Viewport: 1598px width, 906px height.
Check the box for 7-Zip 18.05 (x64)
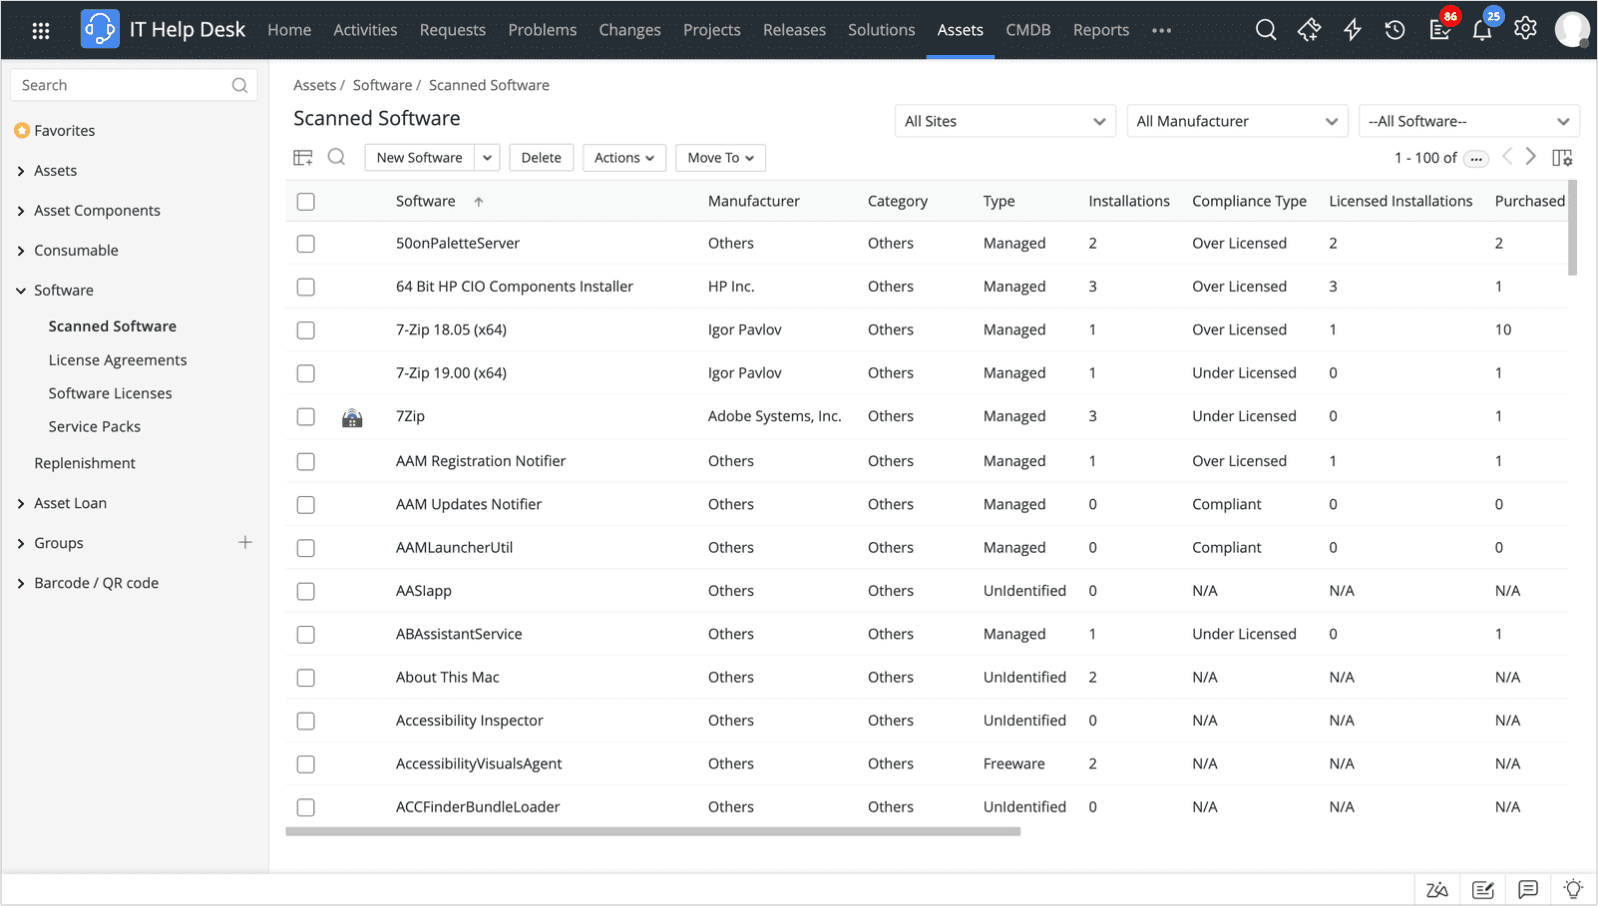coord(306,330)
